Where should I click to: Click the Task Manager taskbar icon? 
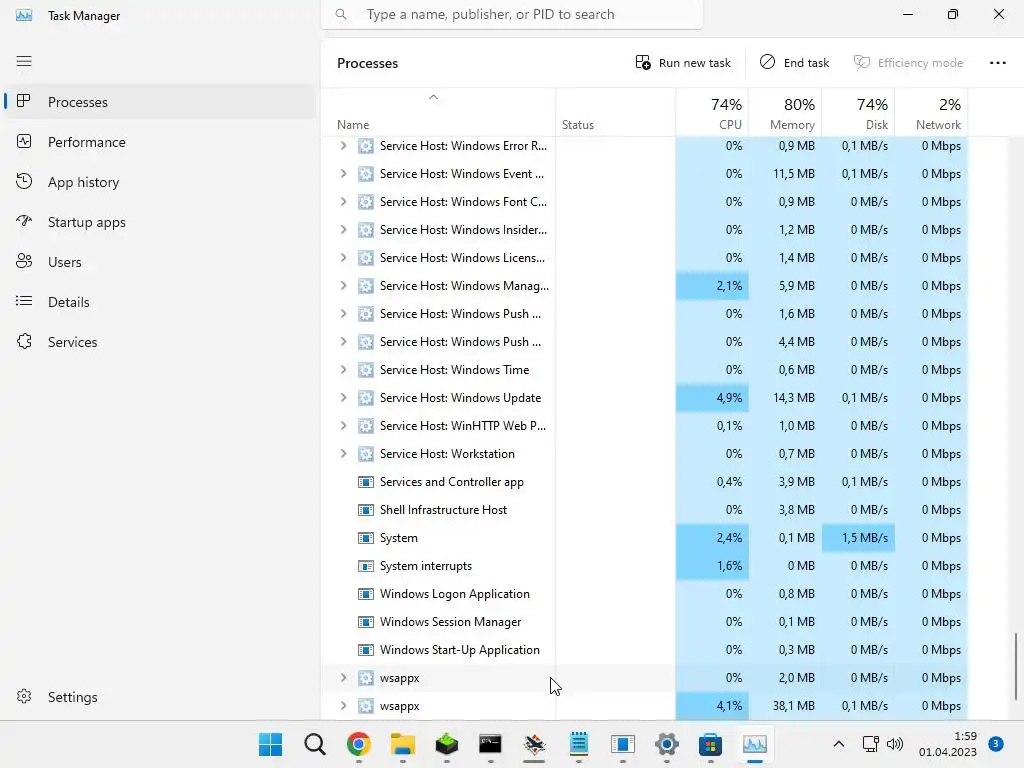tap(755, 744)
